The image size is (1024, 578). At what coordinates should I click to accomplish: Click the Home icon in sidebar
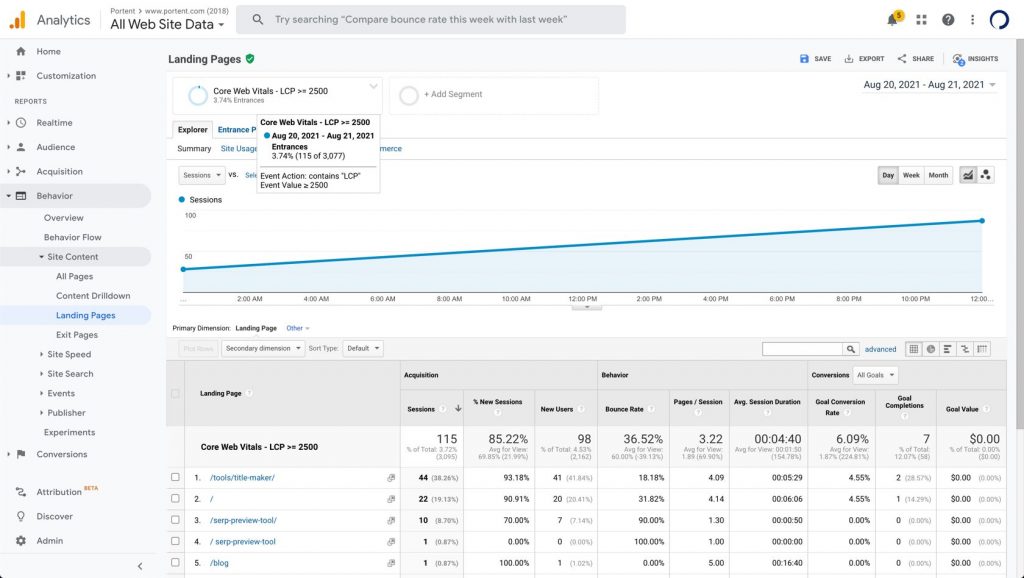(21, 51)
